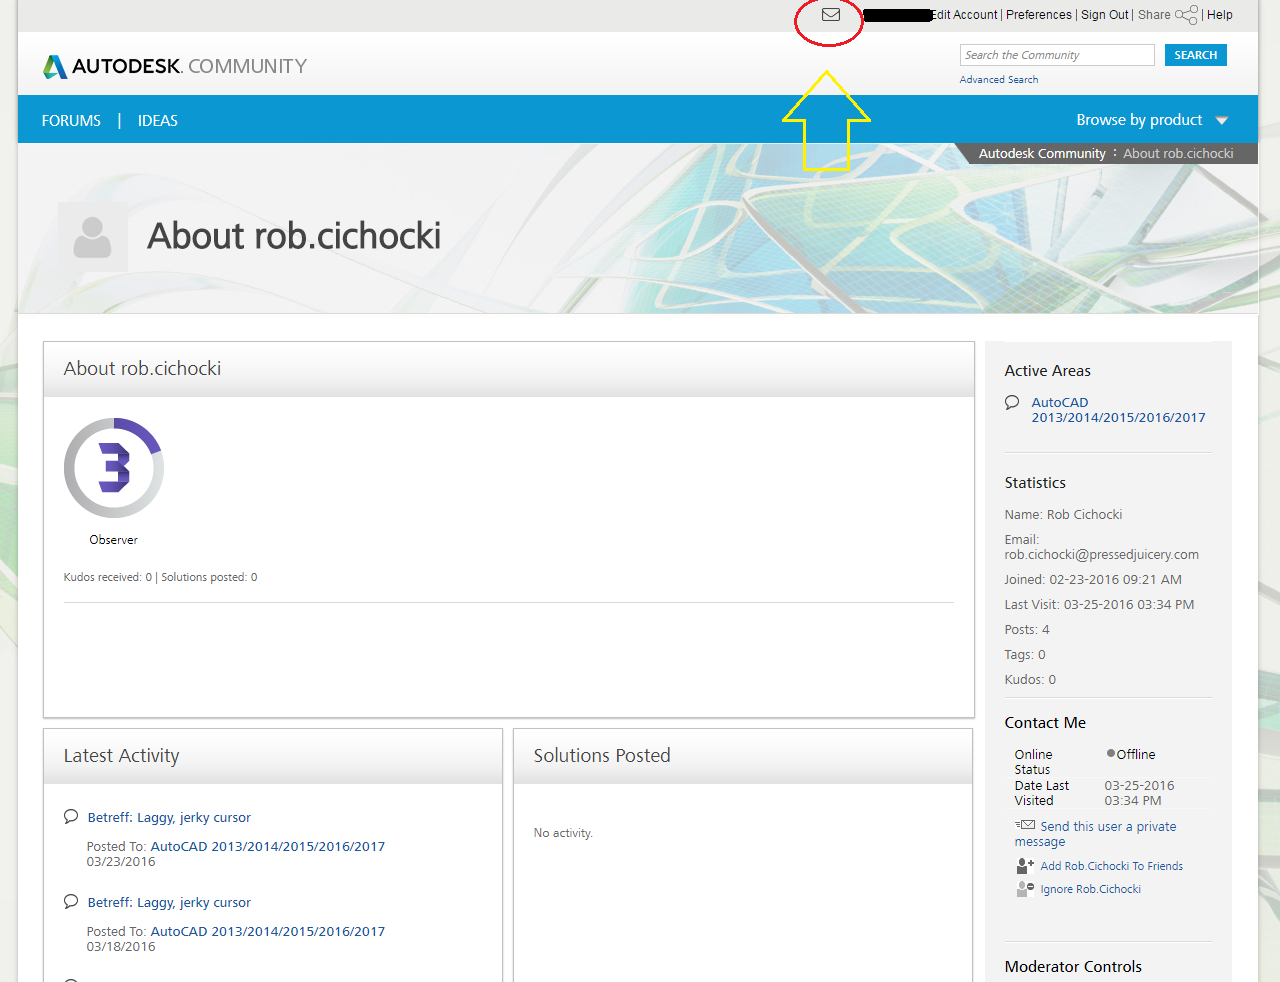Click the Autodesk Community breadcrumb link
This screenshot has height=982, width=1280.
click(x=1042, y=153)
